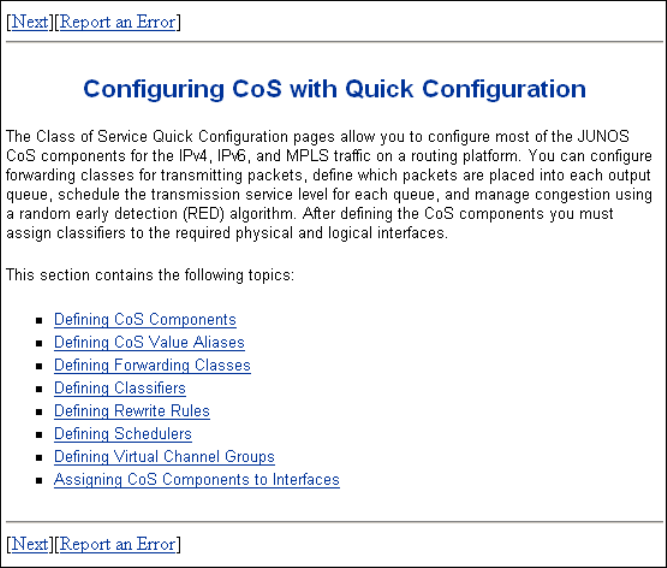667x568 pixels.
Task: Open Defining Virtual Channel Groups link
Action: tap(164, 457)
